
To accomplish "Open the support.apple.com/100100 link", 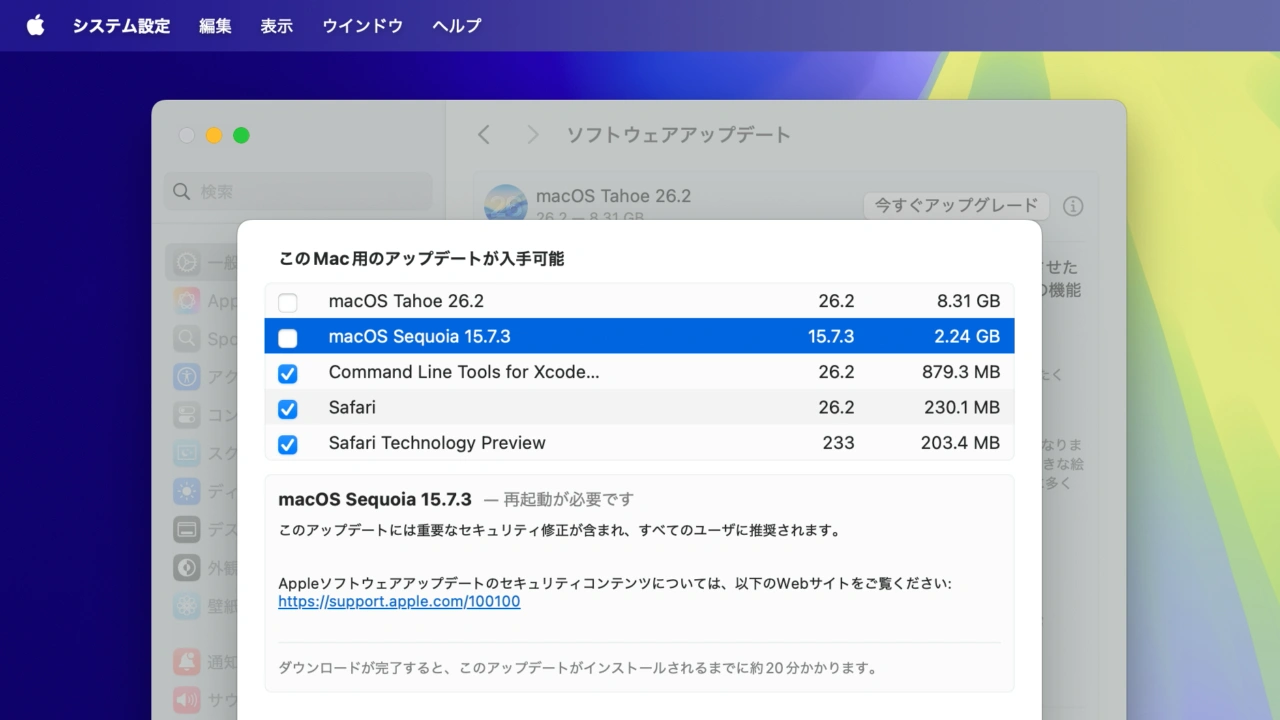I will (398, 601).
